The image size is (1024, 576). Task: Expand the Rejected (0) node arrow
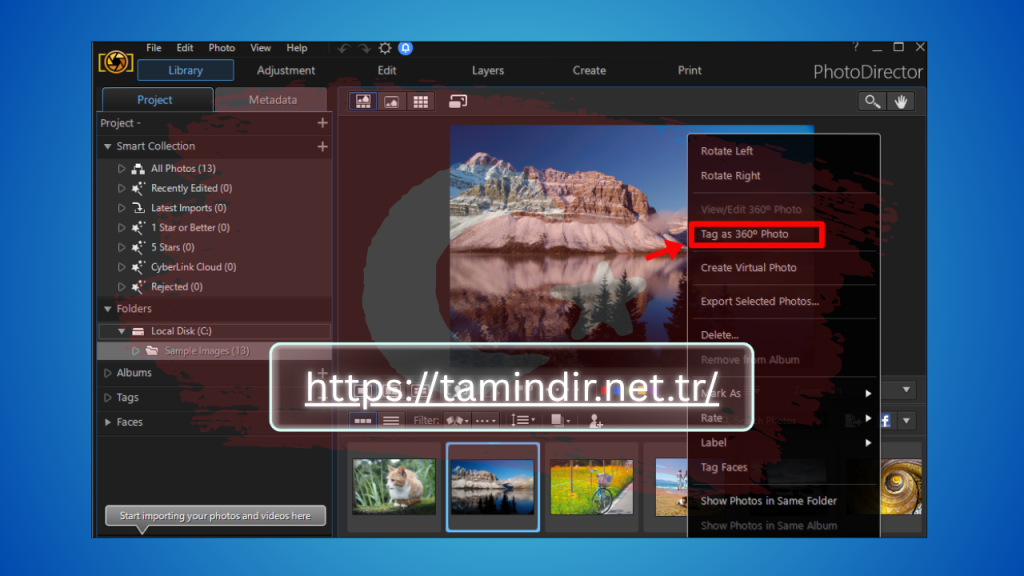tap(121, 287)
